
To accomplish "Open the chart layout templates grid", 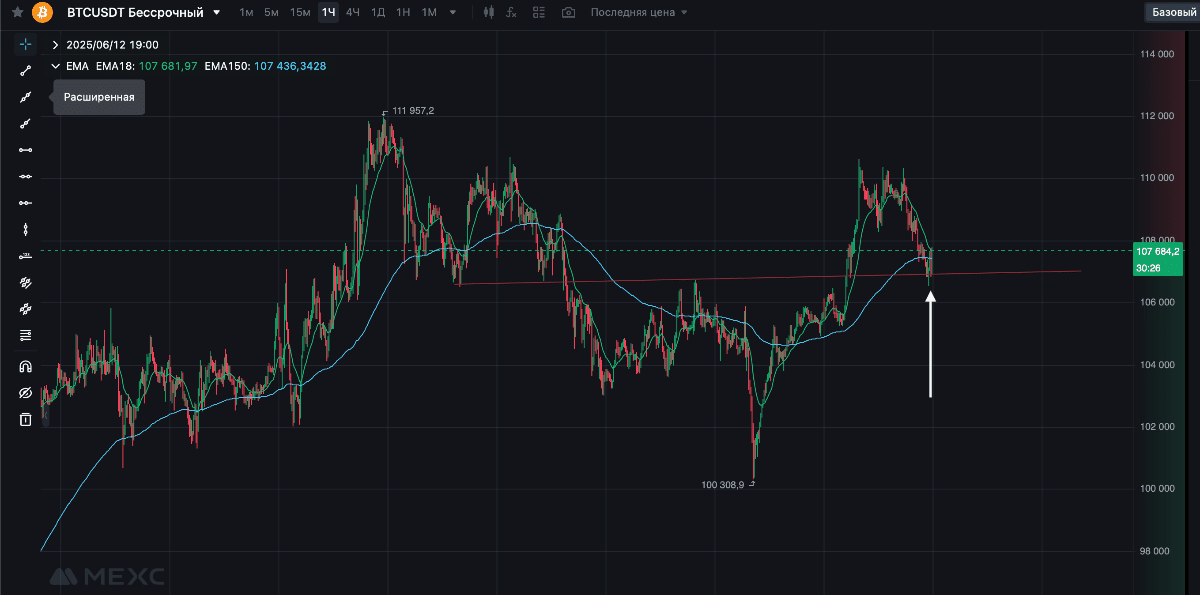I will click(x=540, y=13).
